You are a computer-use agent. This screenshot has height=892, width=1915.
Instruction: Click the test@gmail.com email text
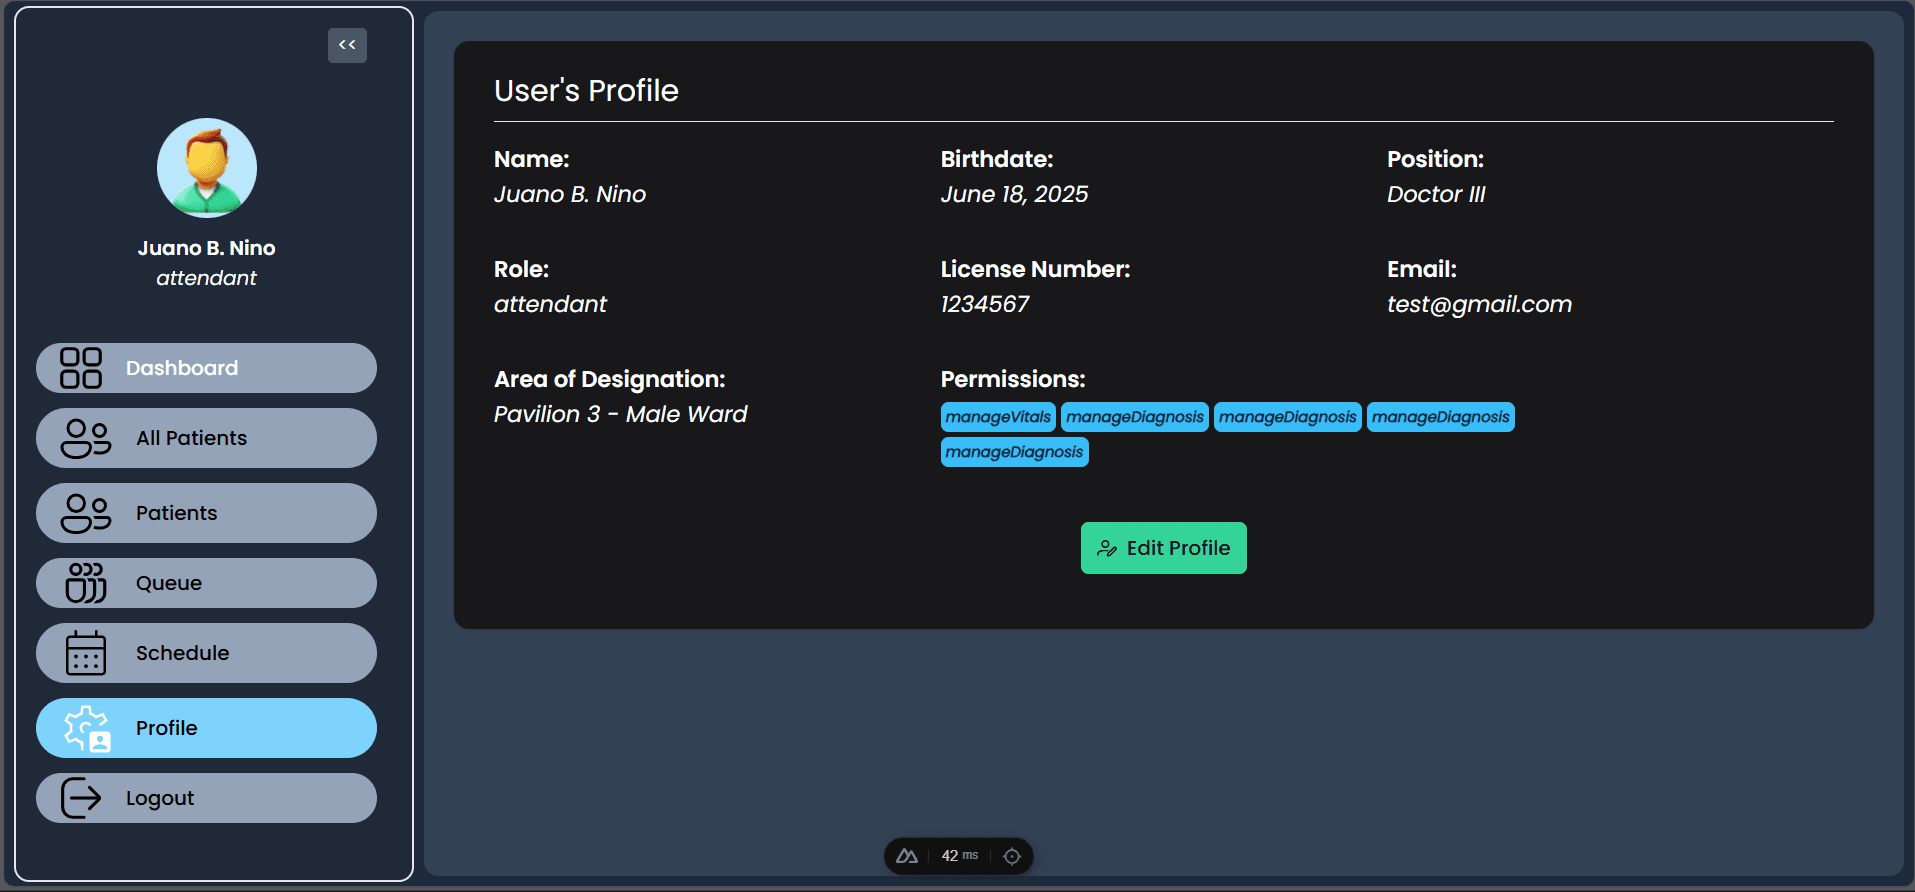pyautogui.click(x=1479, y=304)
